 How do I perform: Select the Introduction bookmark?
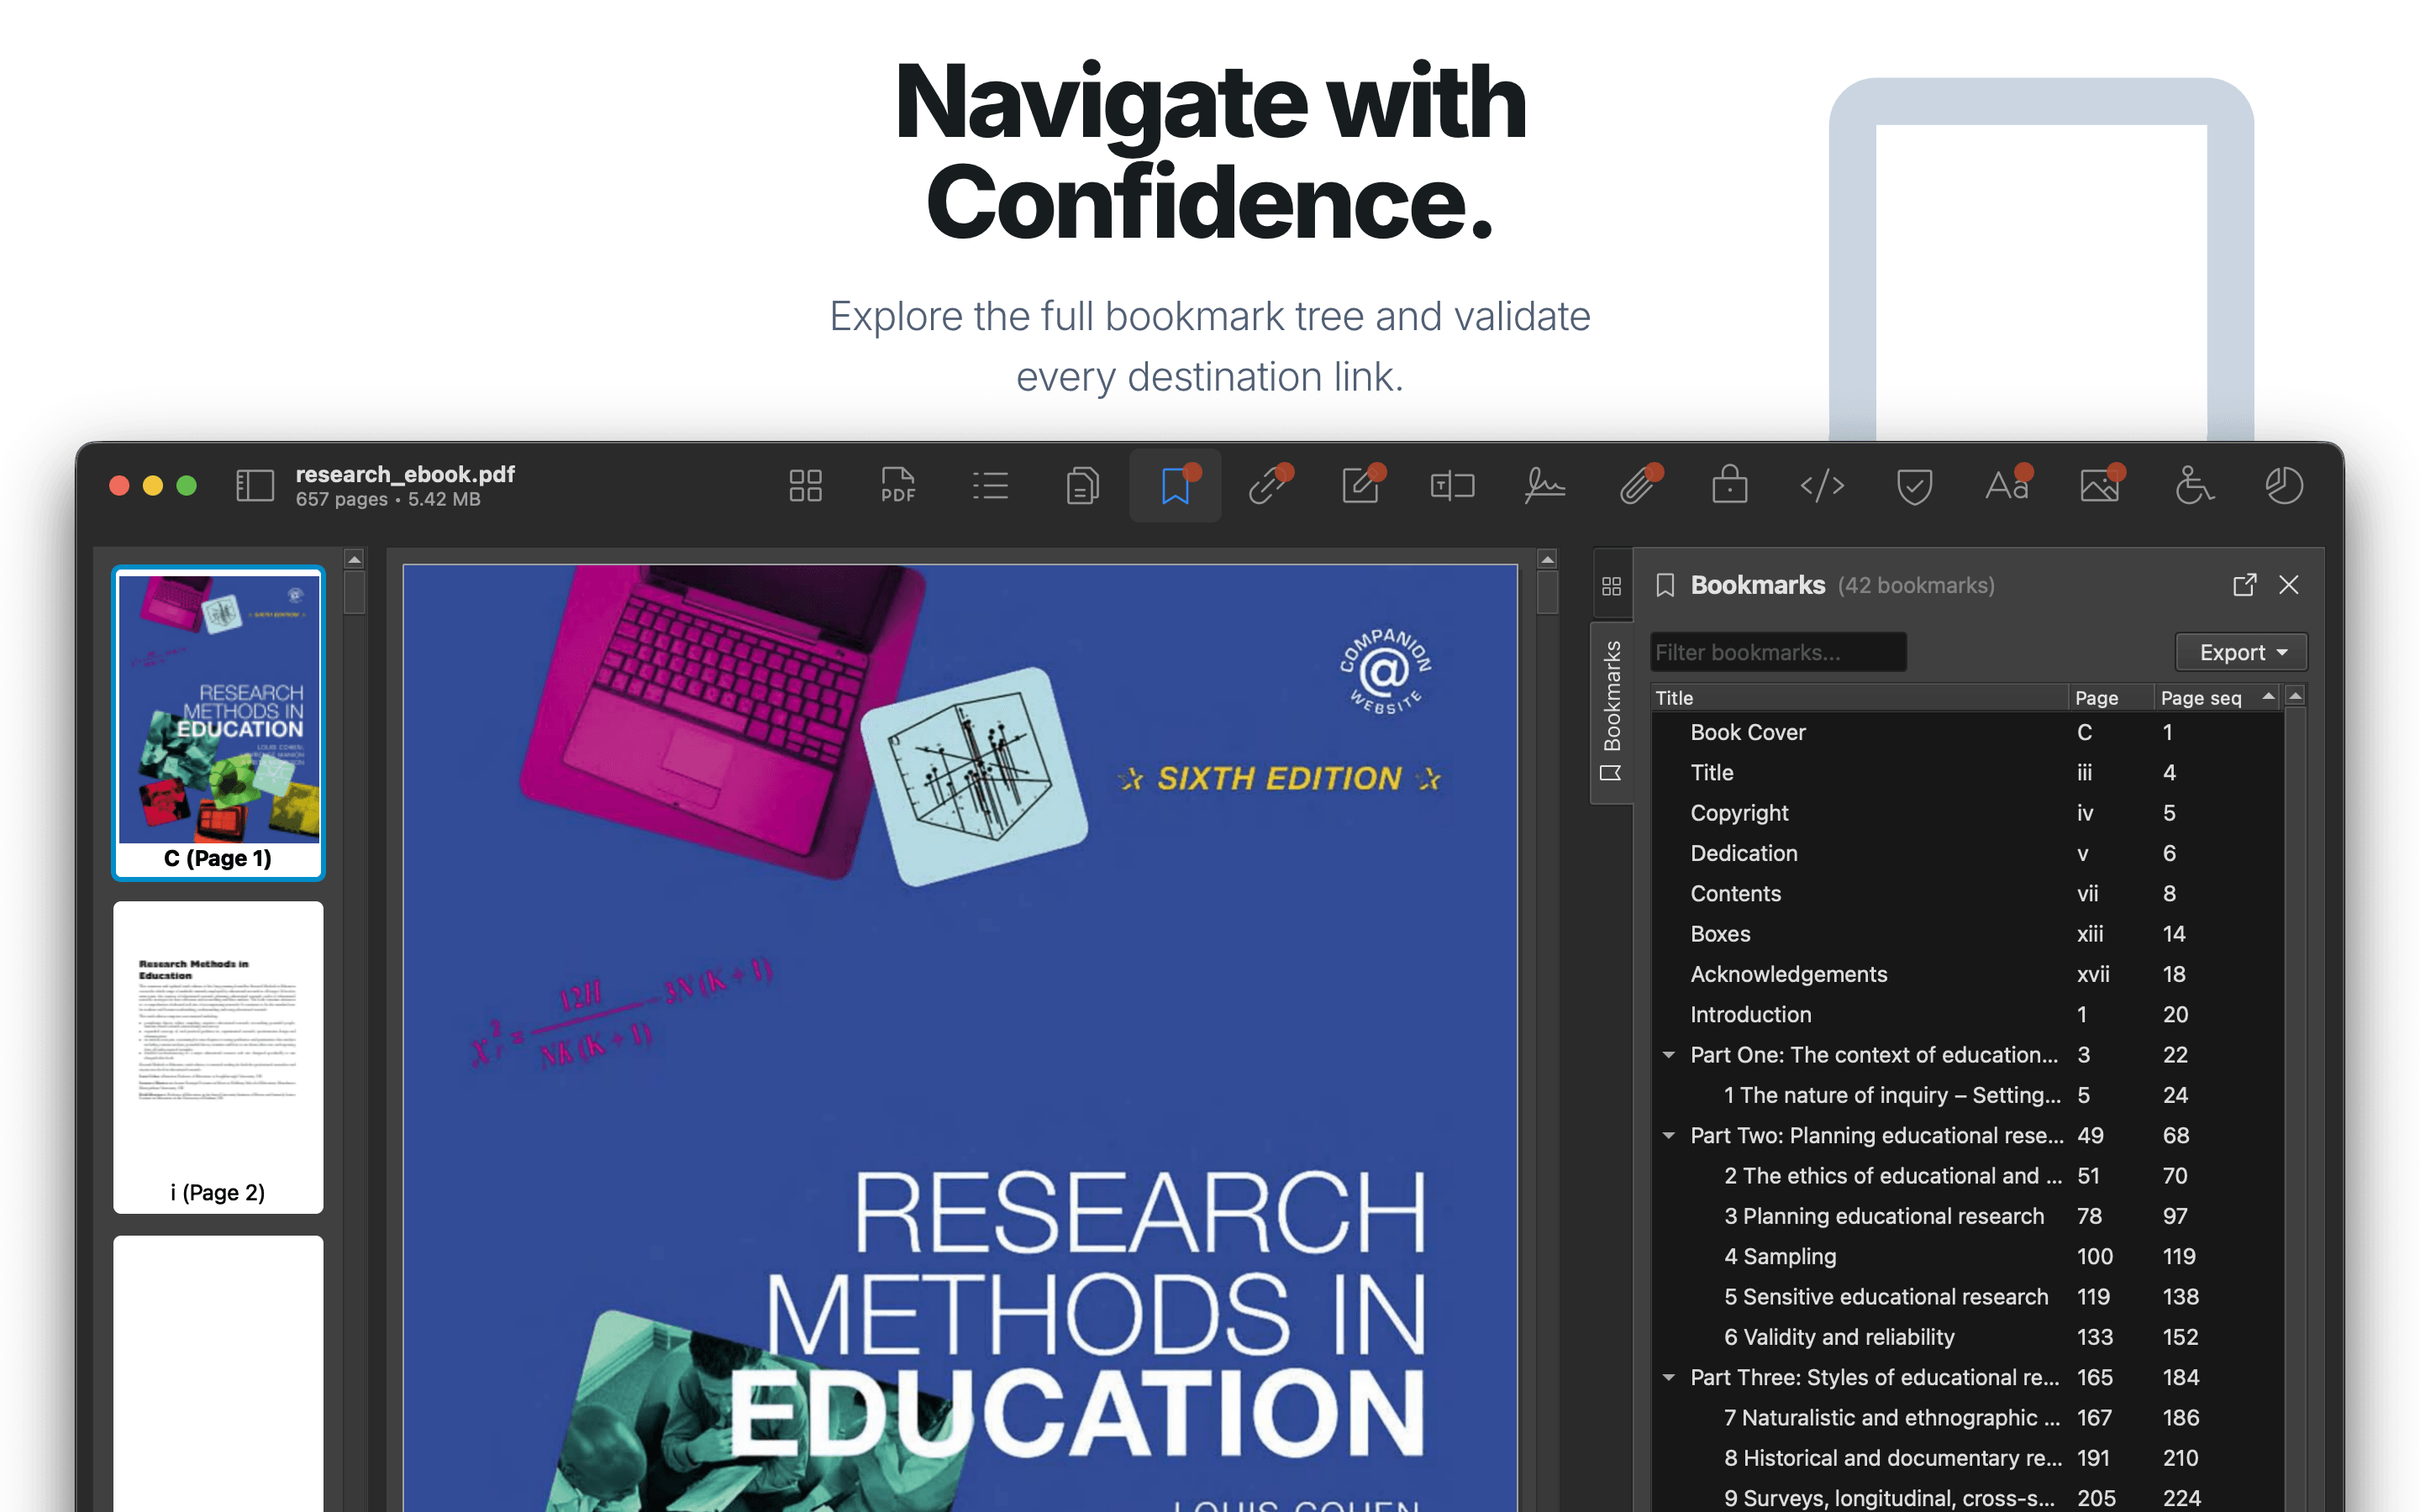pos(1966,1015)
